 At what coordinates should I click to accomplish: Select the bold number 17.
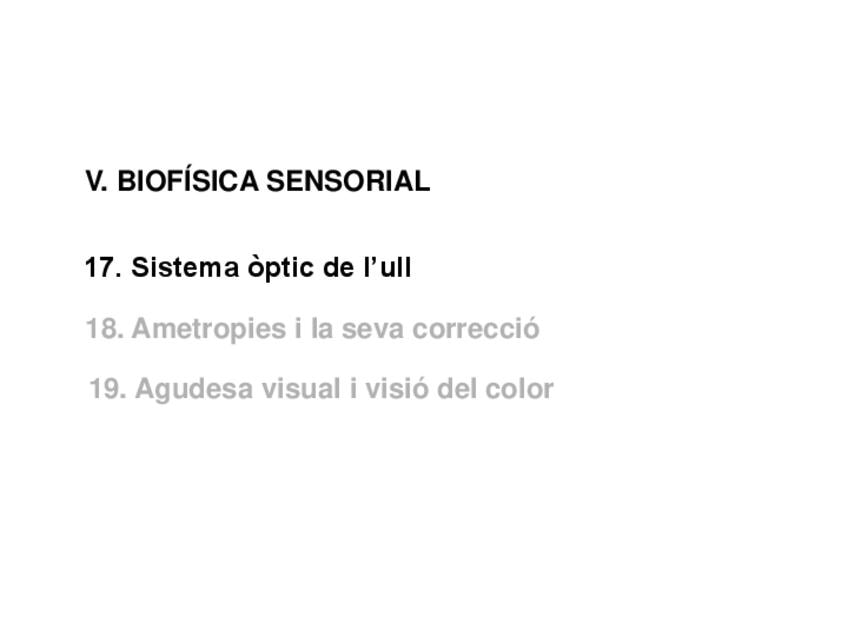[x=103, y=268]
